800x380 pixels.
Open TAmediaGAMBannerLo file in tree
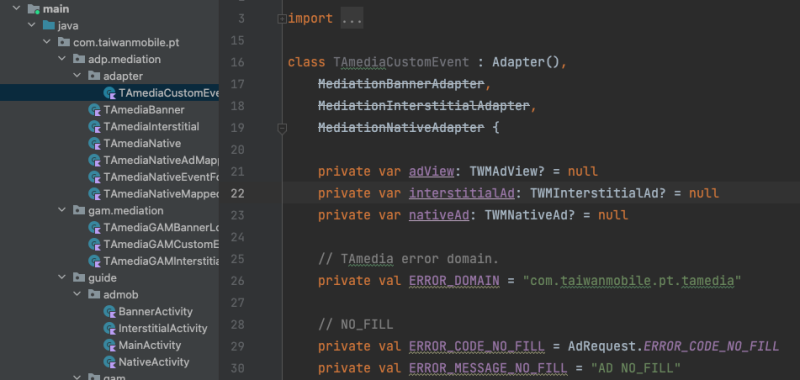point(161,227)
